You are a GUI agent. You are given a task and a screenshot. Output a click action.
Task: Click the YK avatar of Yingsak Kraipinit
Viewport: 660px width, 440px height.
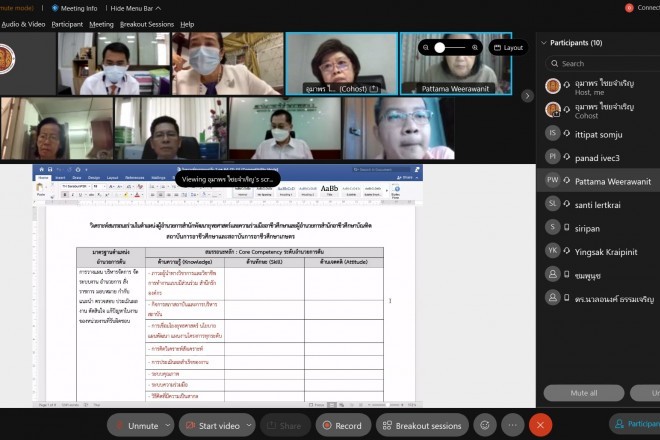552,251
